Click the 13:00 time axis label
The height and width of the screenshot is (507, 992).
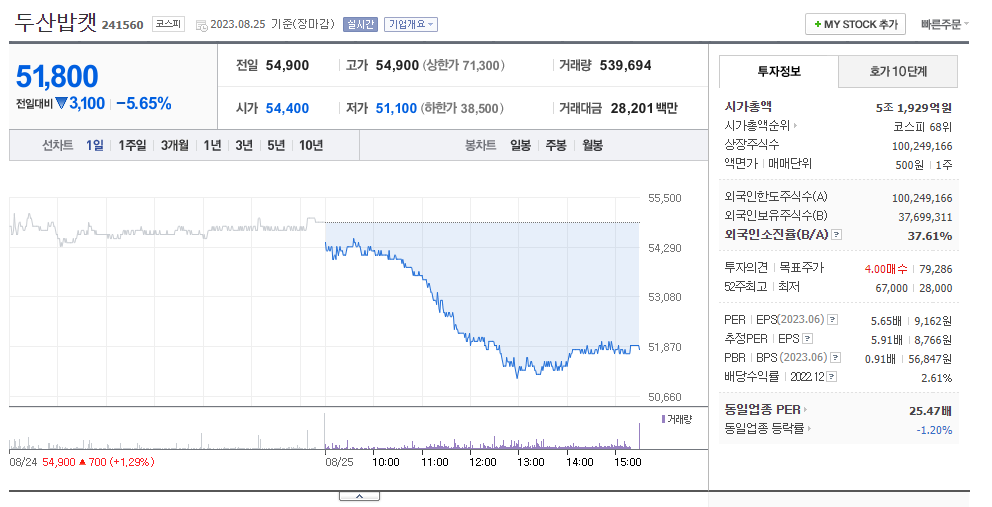coord(530,462)
